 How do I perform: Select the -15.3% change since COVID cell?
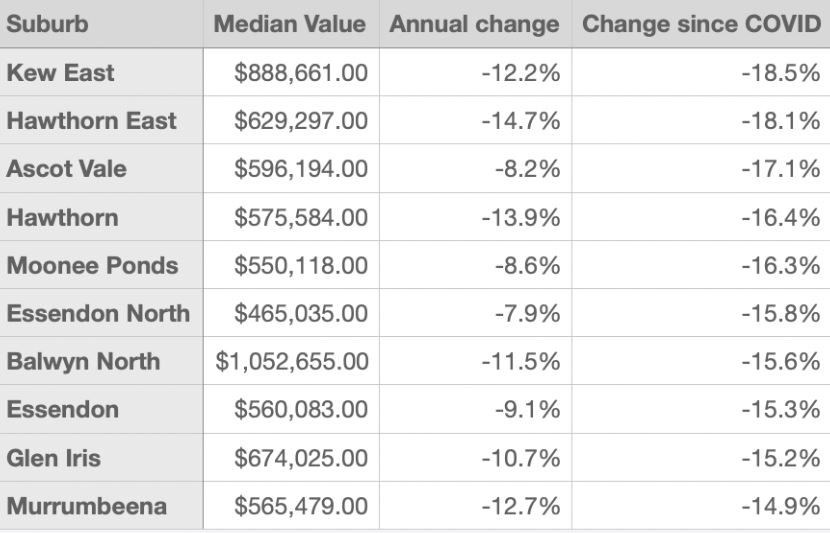click(780, 410)
